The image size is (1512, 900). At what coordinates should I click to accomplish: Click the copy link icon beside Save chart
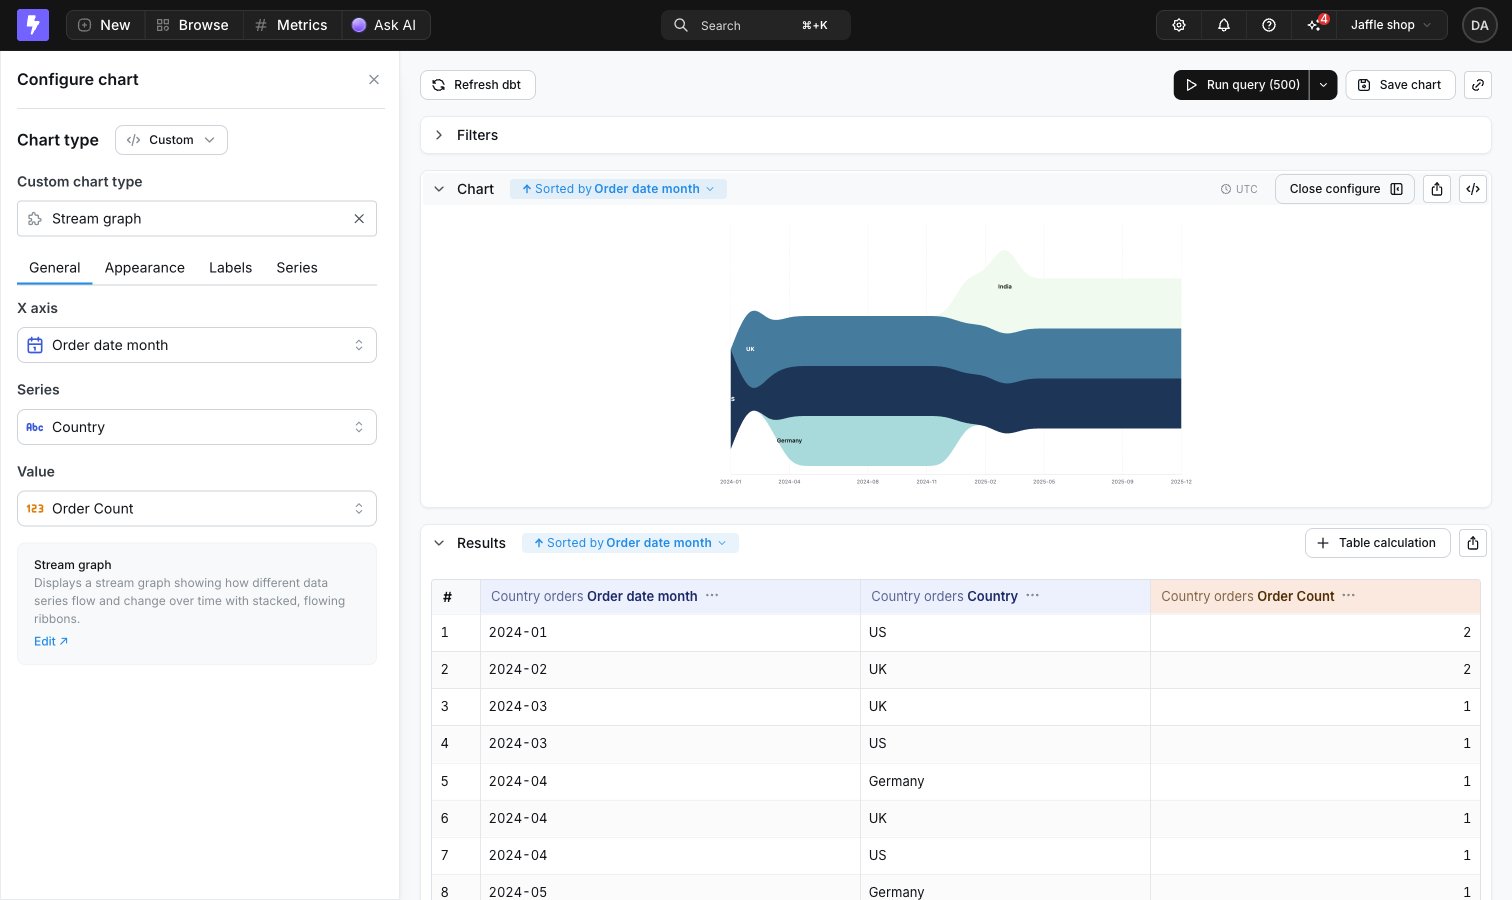coord(1478,85)
